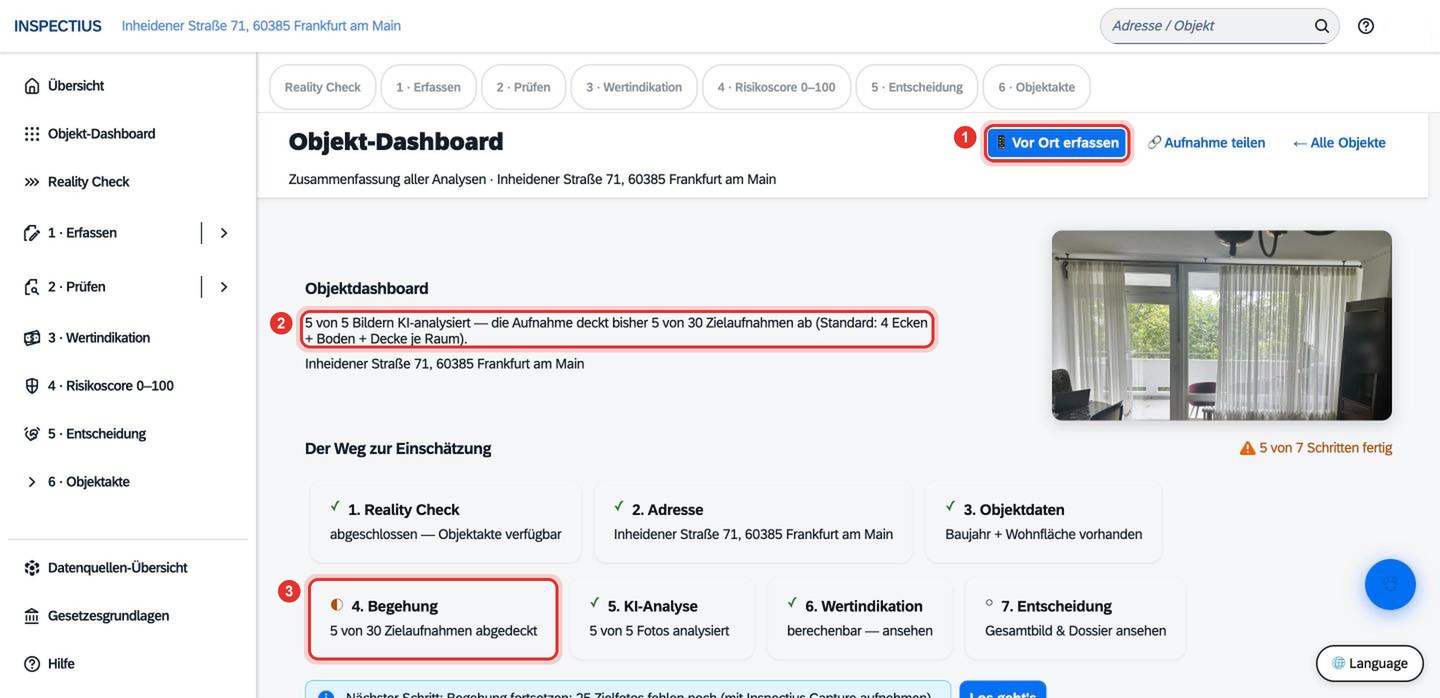Click the Wertindikation money icon
The height and width of the screenshot is (698, 1440).
point(32,338)
